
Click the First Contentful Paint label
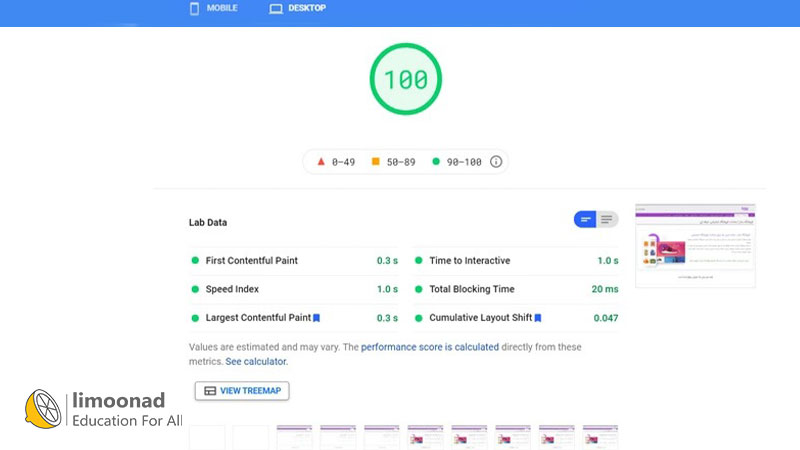pyautogui.click(x=252, y=260)
